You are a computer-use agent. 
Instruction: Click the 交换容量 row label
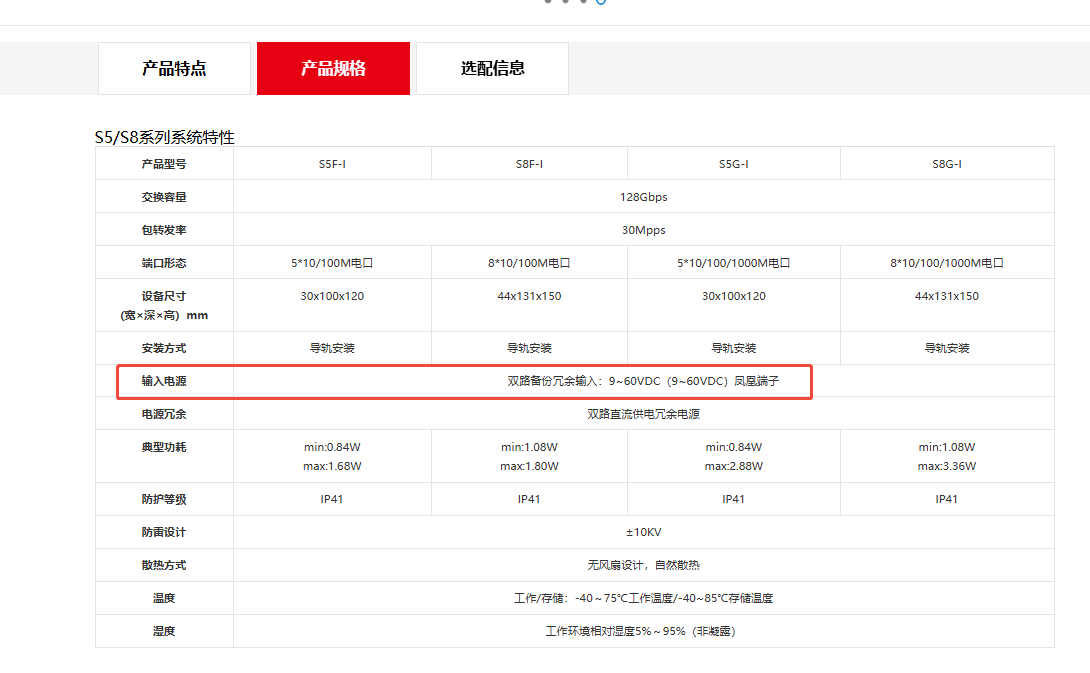point(164,197)
